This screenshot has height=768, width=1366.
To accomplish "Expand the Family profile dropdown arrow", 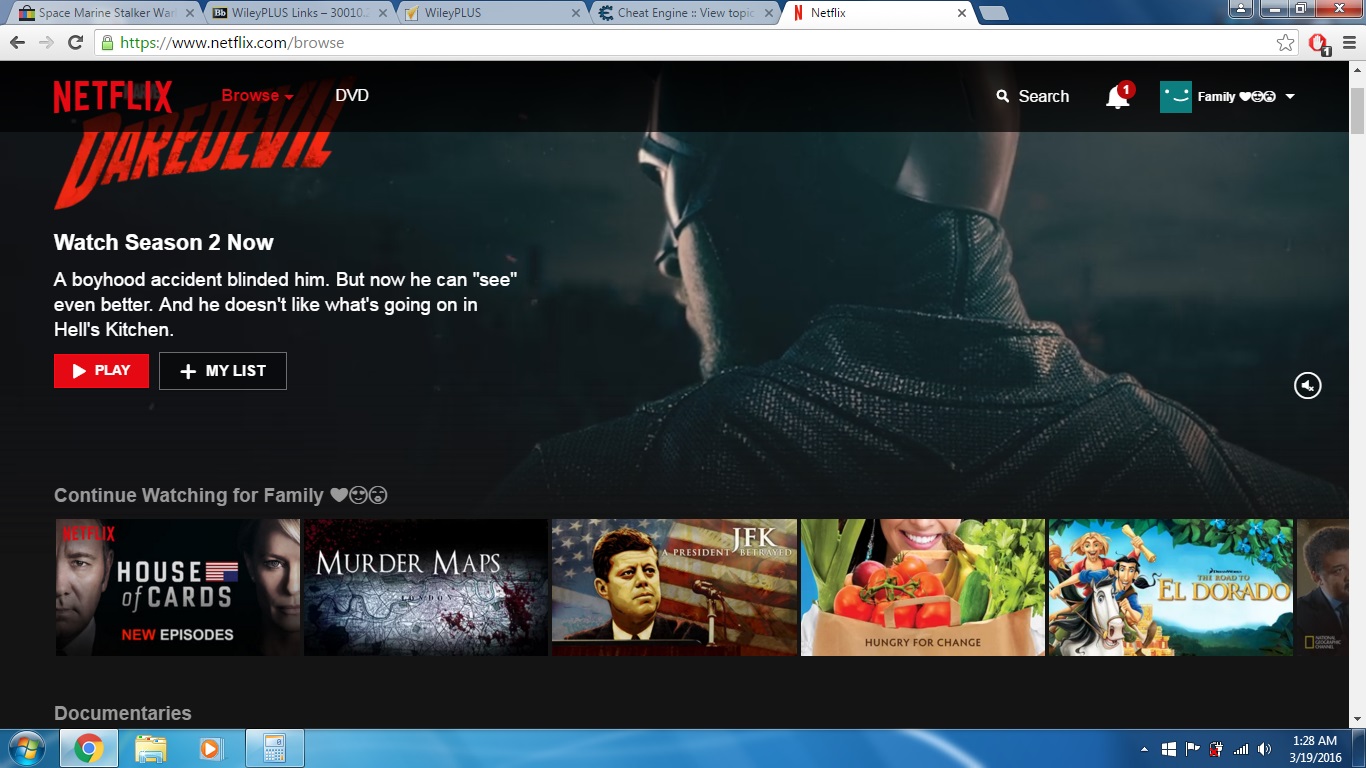I will coord(1290,97).
